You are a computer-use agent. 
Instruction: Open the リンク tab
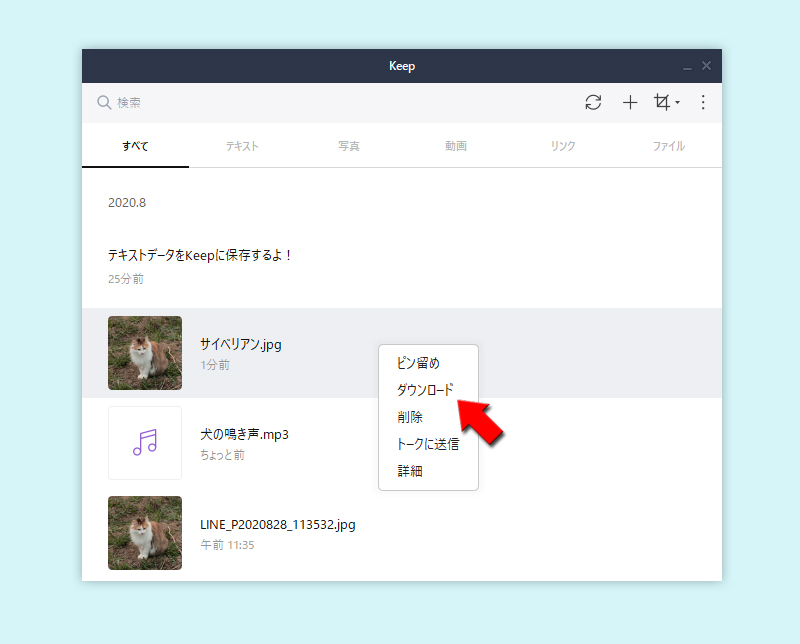coord(562,145)
